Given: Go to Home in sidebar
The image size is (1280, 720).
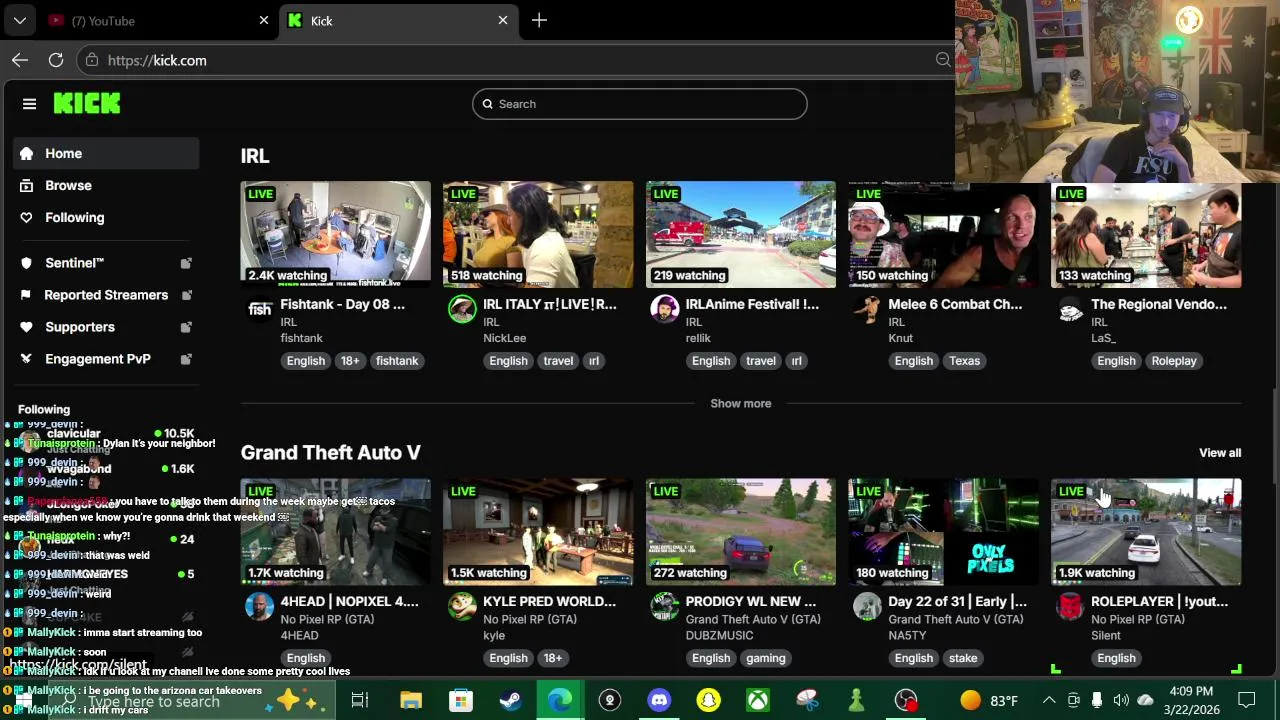Looking at the screenshot, I should coord(106,153).
